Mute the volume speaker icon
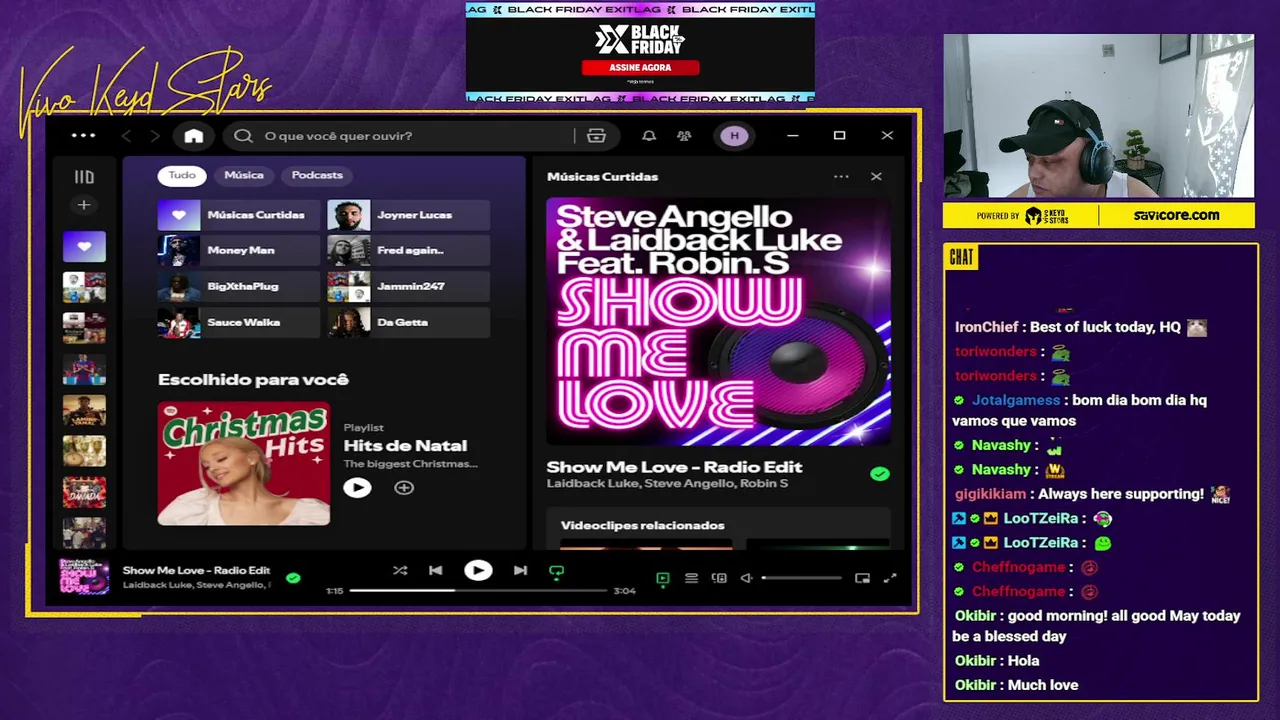Viewport: 1280px width, 720px height. [746, 578]
